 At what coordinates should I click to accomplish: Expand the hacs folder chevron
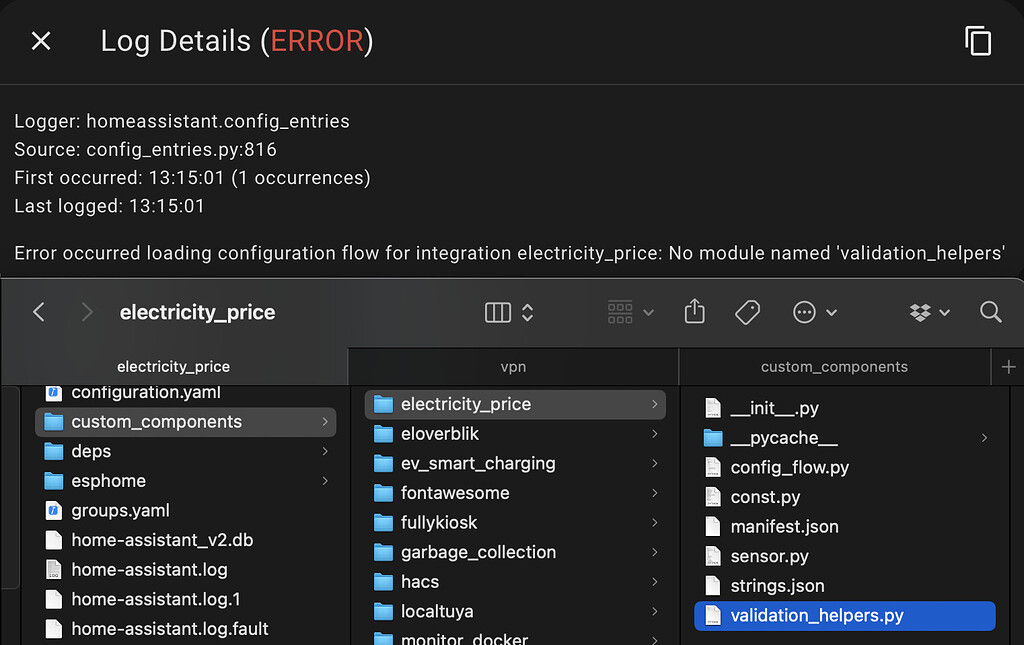655,581
